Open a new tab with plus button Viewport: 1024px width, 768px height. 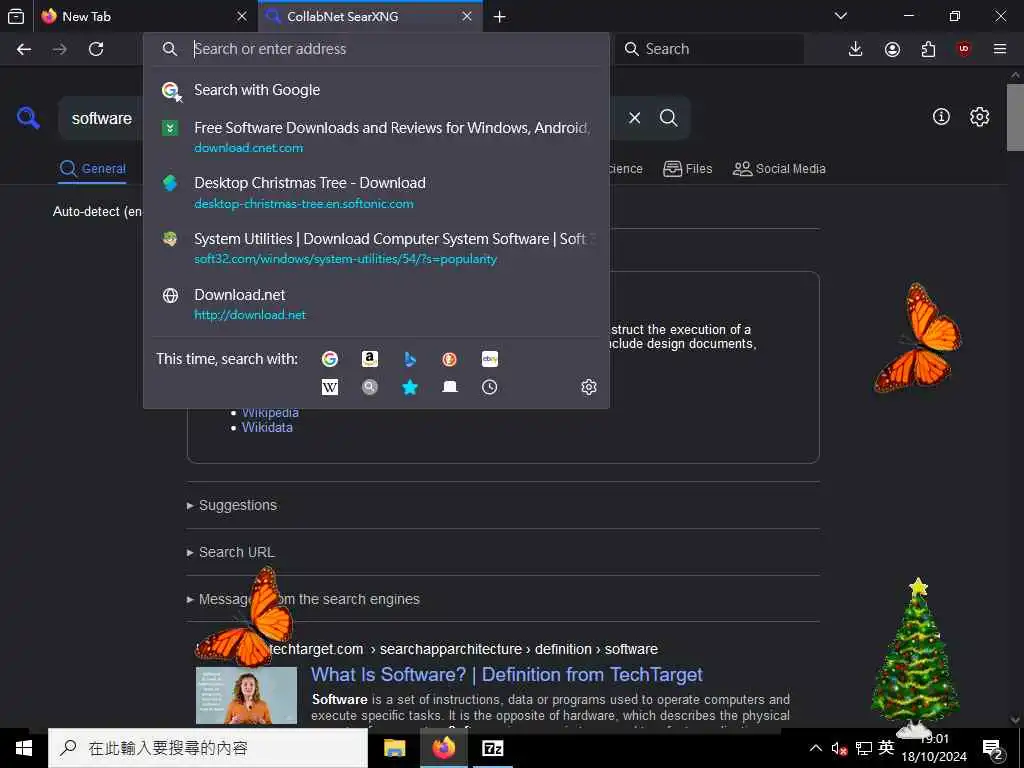[500, 16]
